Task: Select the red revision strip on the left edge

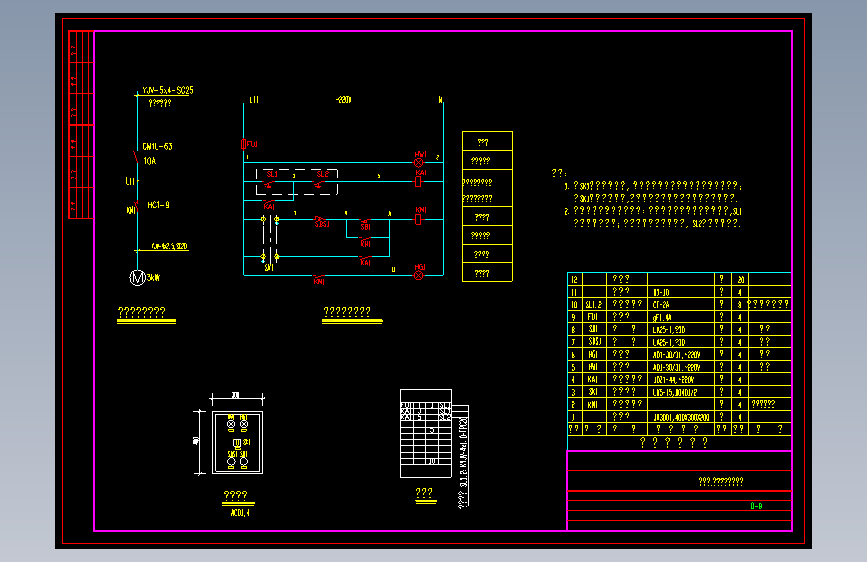Action: click(81, 124)
